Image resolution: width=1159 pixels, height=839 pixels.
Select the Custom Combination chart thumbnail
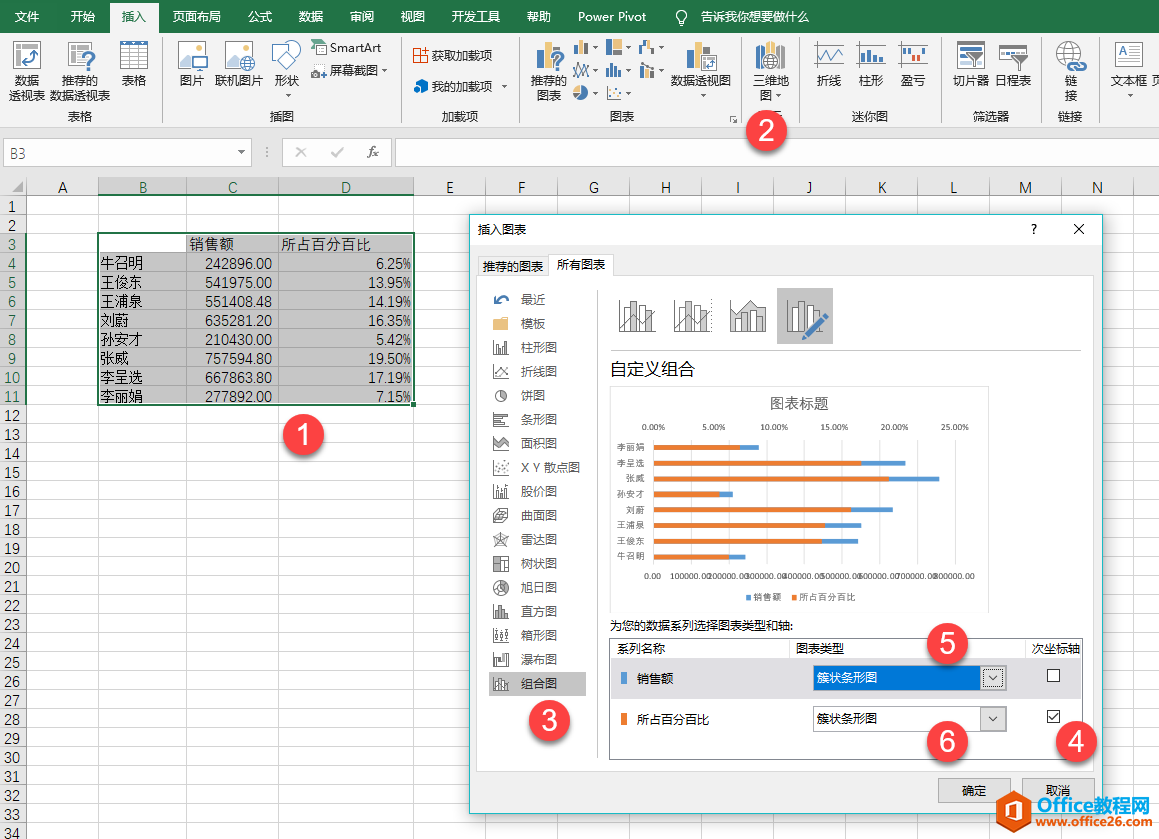[x=805, y=316]
